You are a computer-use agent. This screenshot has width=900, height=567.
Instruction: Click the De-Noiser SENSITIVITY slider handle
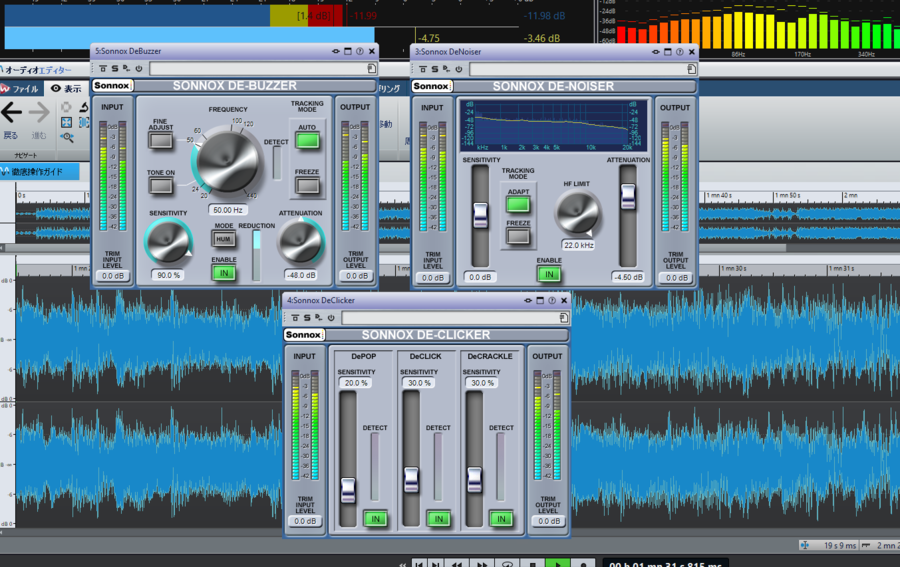point(480,215)
